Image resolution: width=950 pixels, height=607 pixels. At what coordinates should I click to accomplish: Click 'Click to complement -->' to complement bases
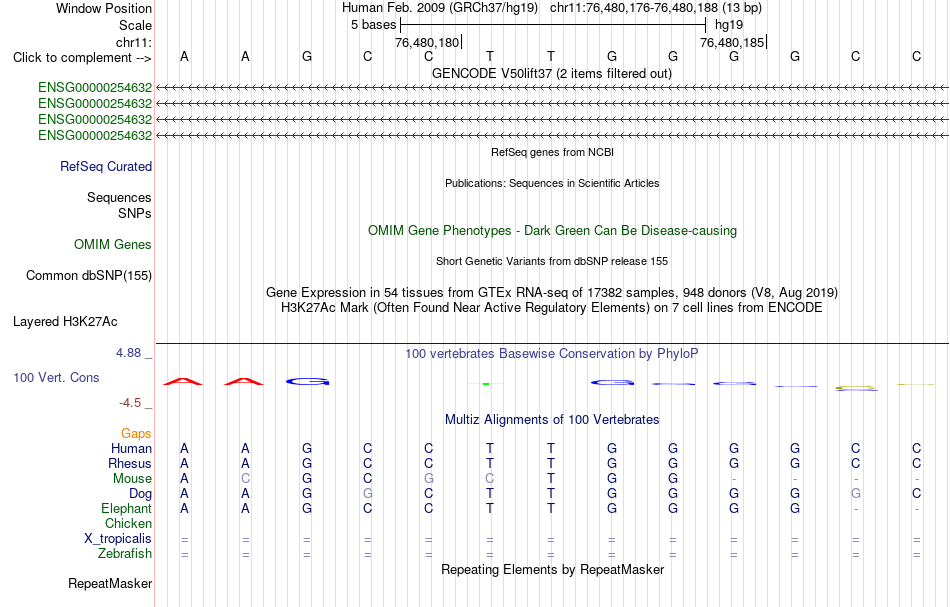(x=82, y=58)
